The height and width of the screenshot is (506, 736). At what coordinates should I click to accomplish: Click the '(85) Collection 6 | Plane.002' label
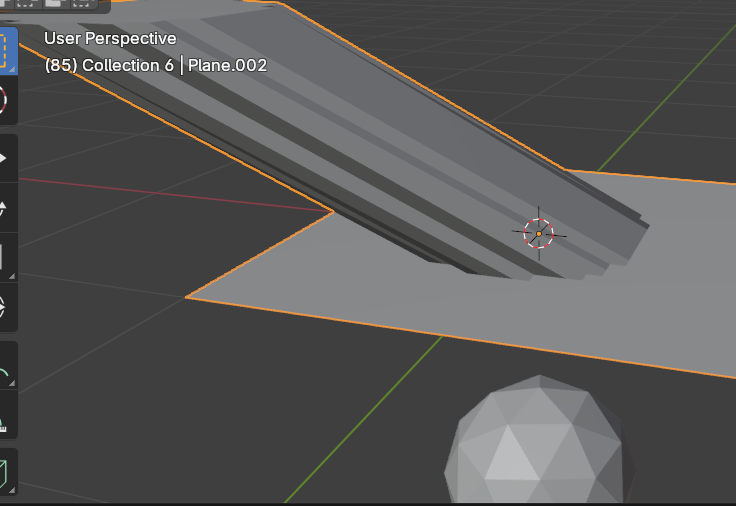[156, 65]
